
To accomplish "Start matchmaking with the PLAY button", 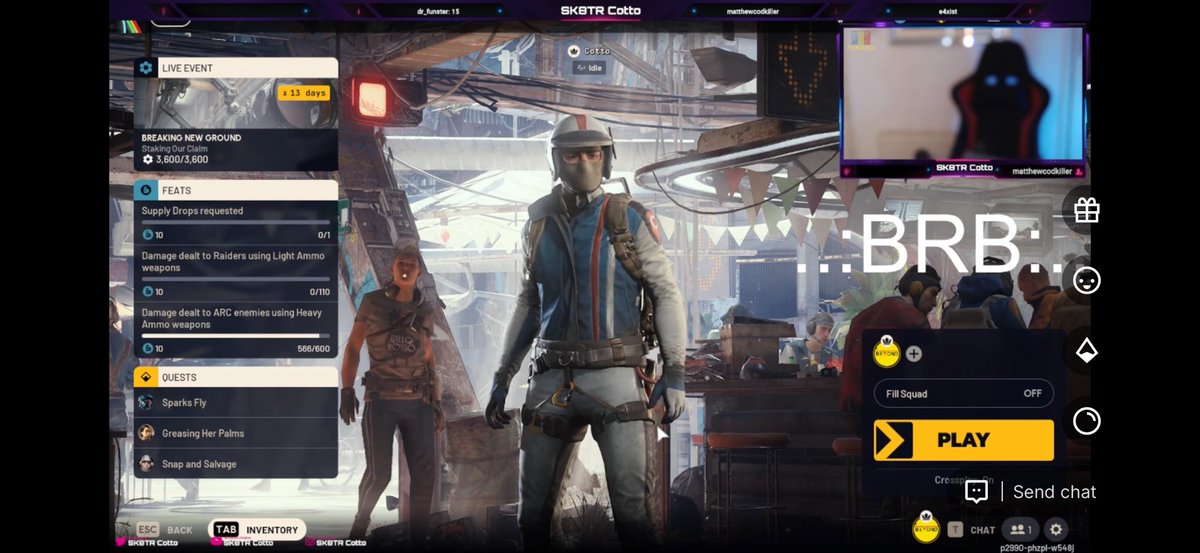I will [963, 440].
